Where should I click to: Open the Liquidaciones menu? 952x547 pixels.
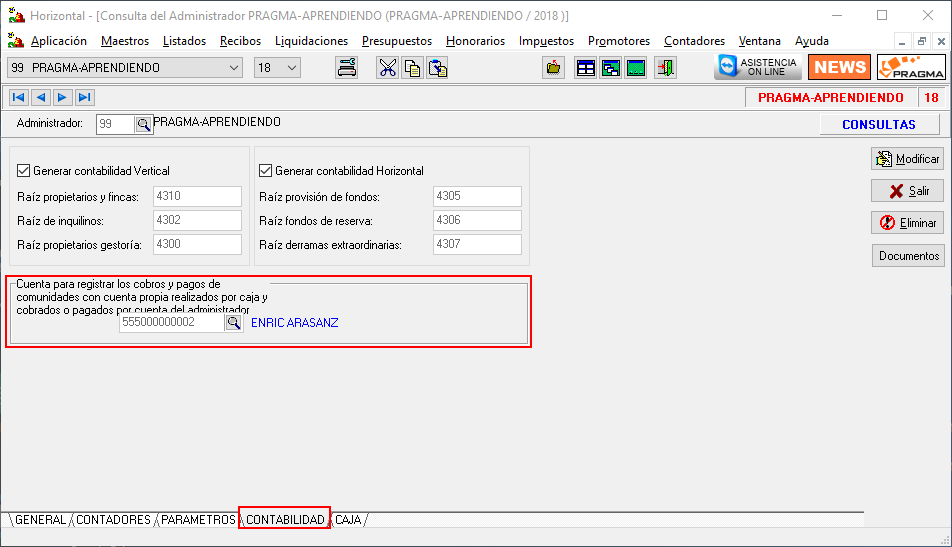311,41
